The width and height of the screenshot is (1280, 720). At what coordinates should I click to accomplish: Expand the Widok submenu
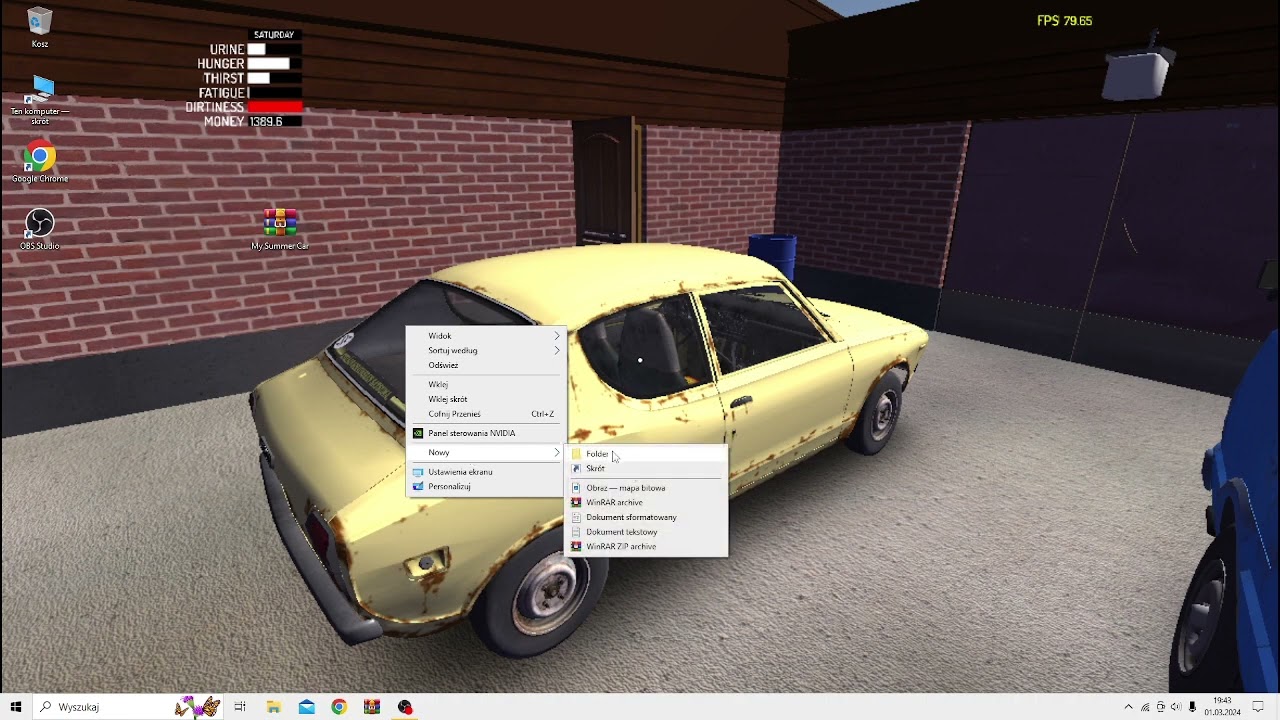tap(486, 336)
